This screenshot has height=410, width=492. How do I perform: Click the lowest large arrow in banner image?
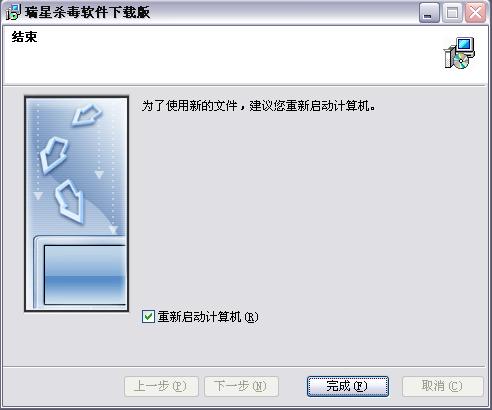tap(69, 201)
